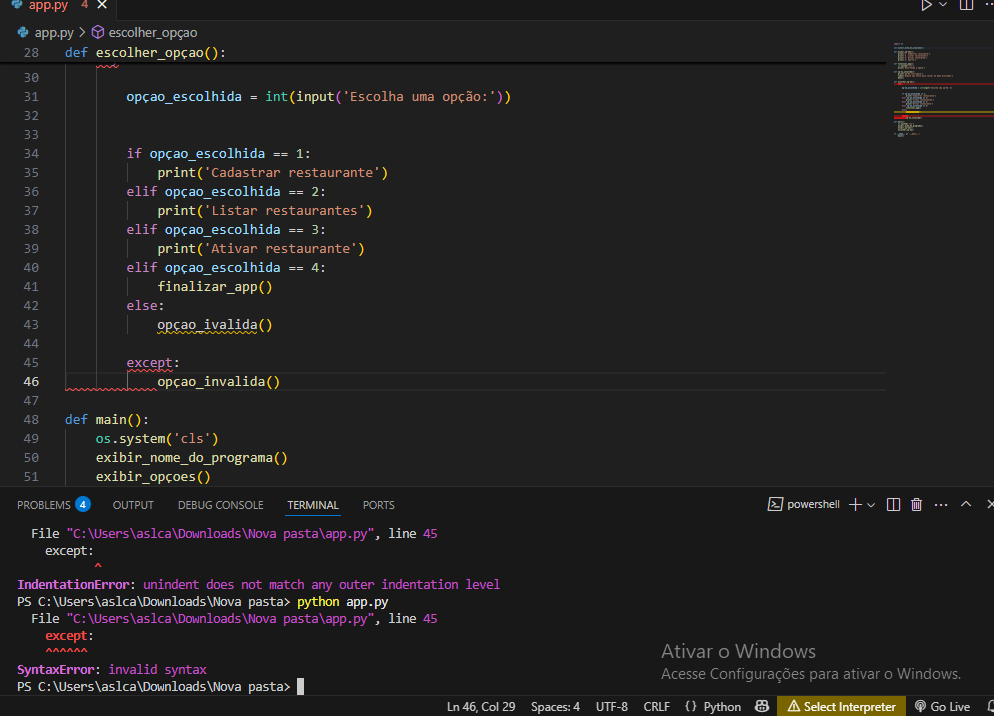This screenshot has height=716, width=994.
Task: Click the IndentationError message in terminal
Action: (x=259, y=584)
